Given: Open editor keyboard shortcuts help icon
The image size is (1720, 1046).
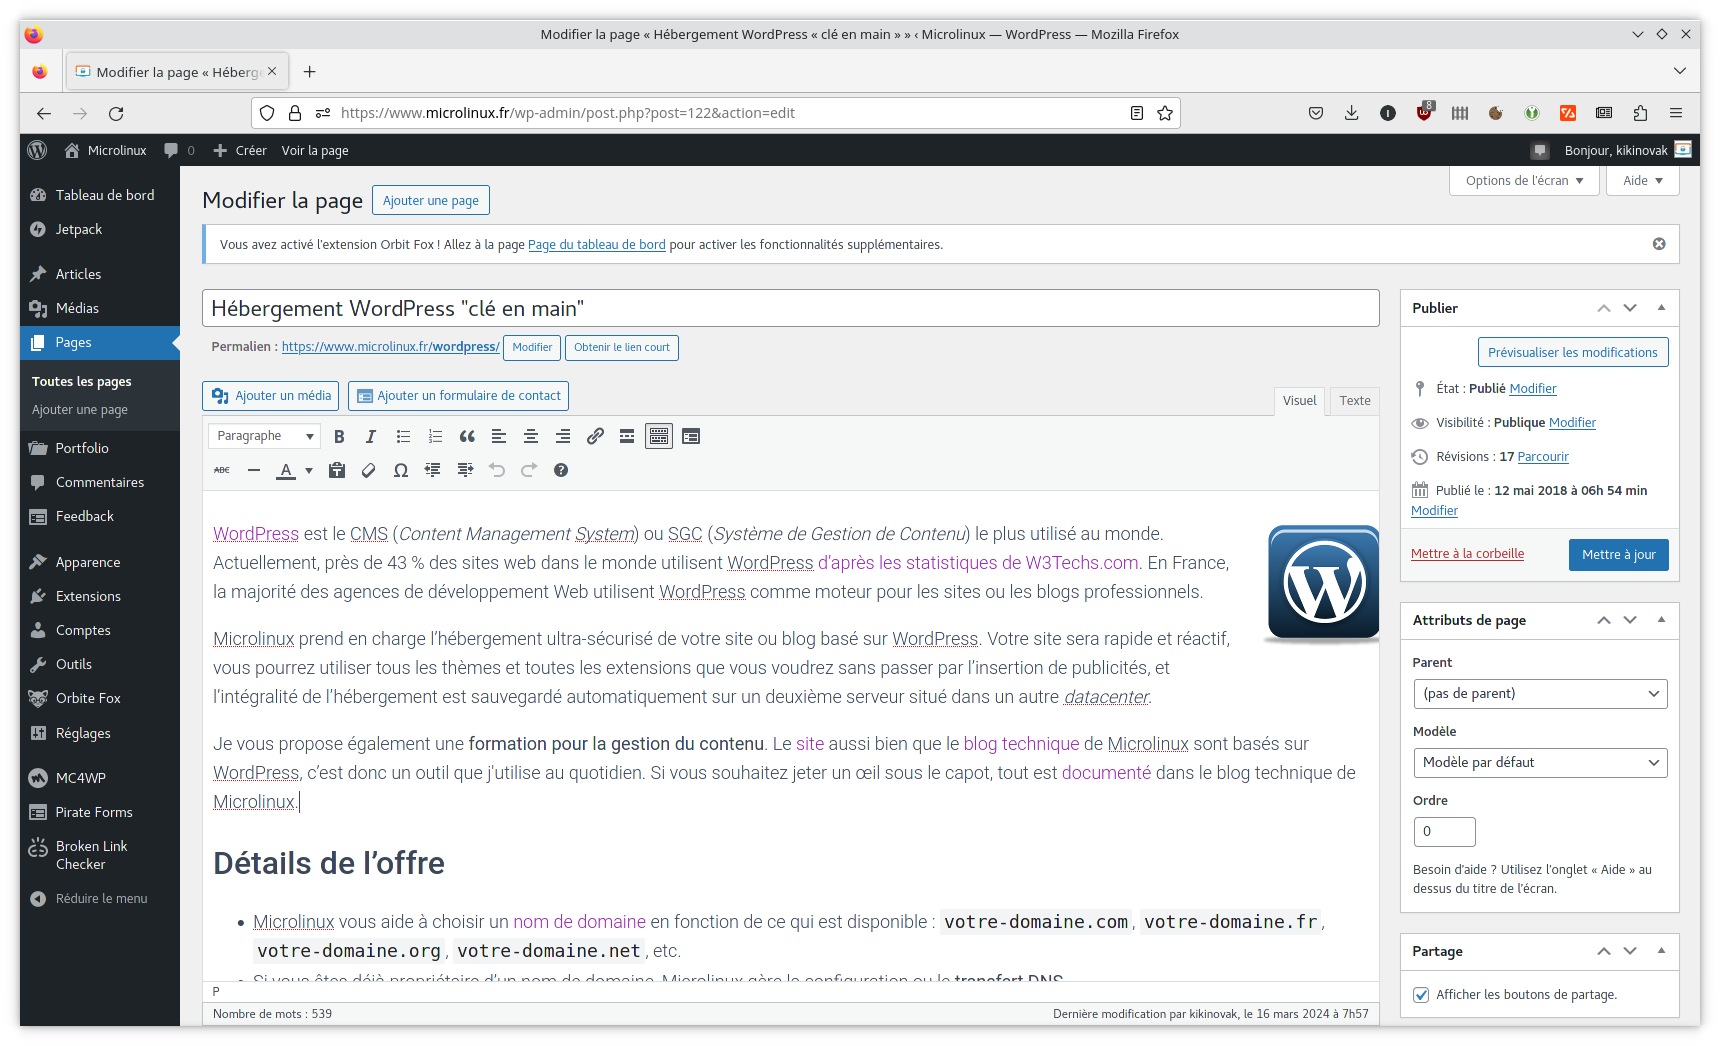Looking at the screenshot, I should click(x=561, y=470).
